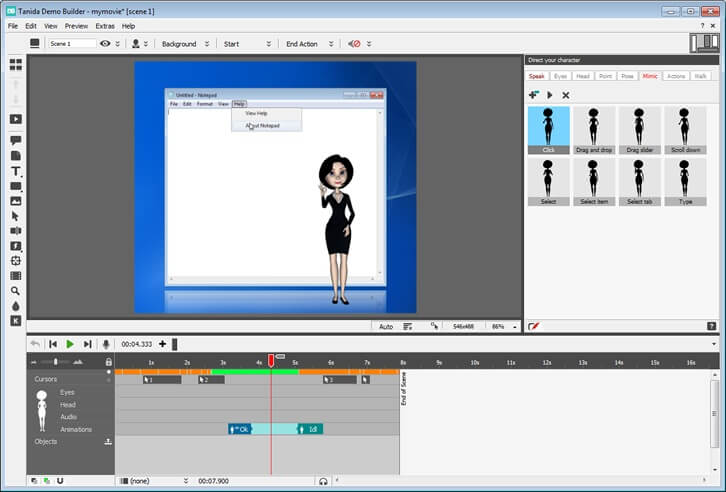Click the microphone record icon

[106, 344]
